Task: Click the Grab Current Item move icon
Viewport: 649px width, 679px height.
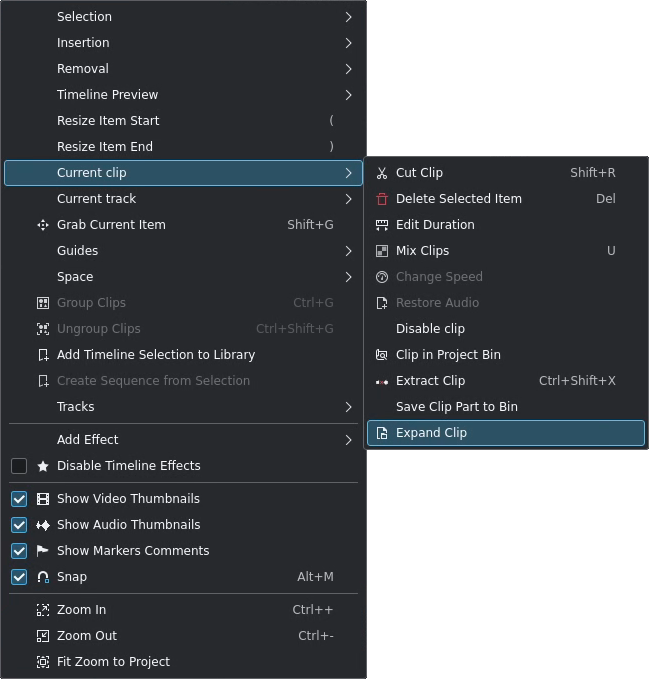Action: [x=43, y=225]
